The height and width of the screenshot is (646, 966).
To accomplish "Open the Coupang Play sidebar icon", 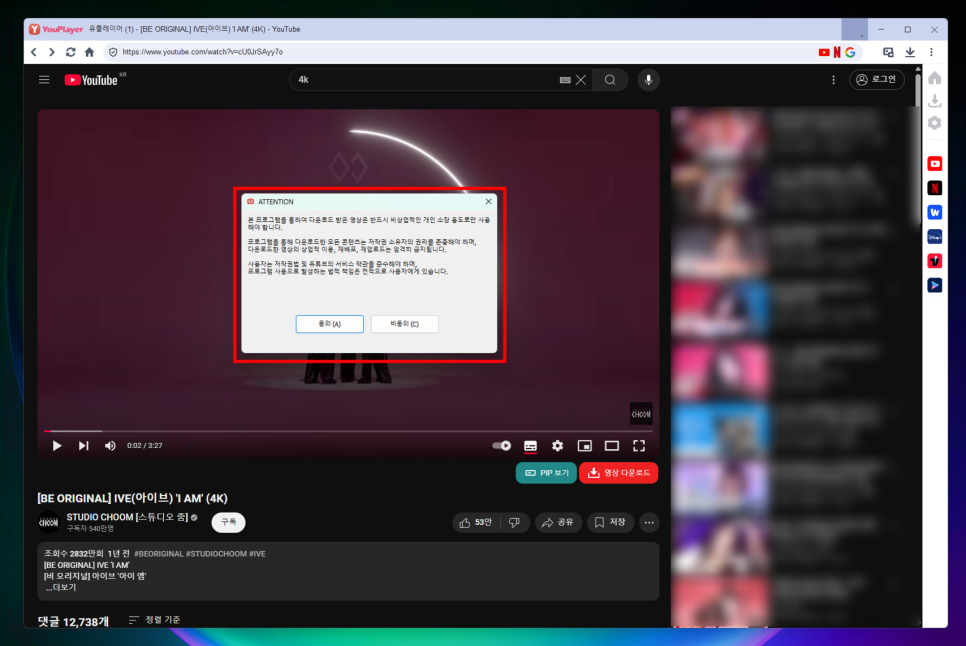I will click(935, 285).
